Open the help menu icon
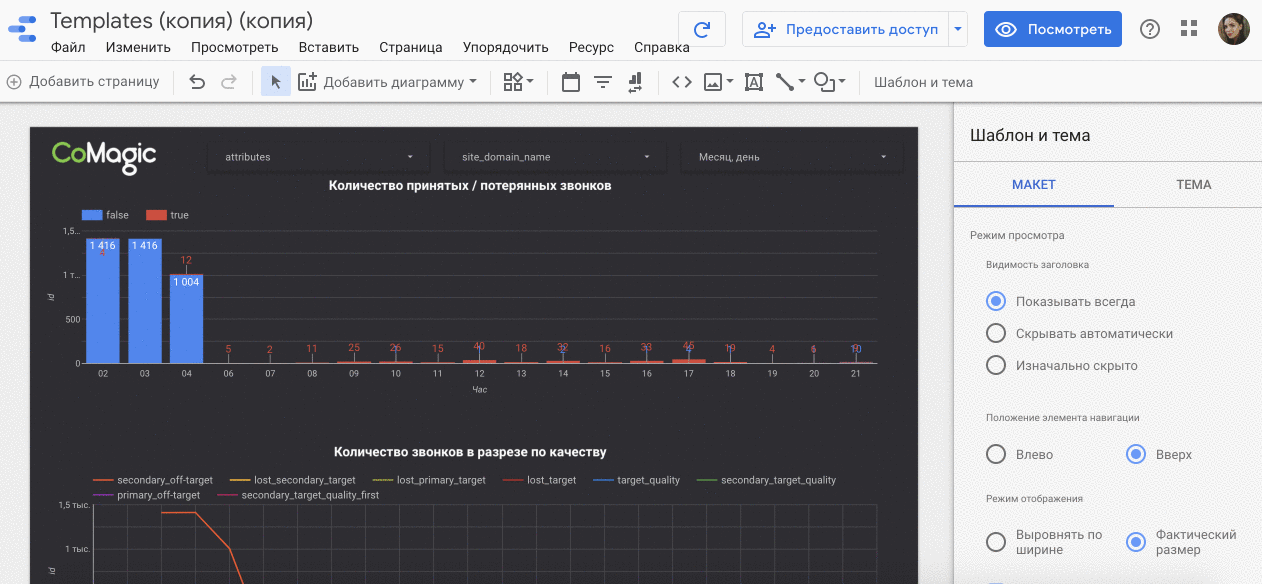1262x584 pixels. (x=1150, y=29)
